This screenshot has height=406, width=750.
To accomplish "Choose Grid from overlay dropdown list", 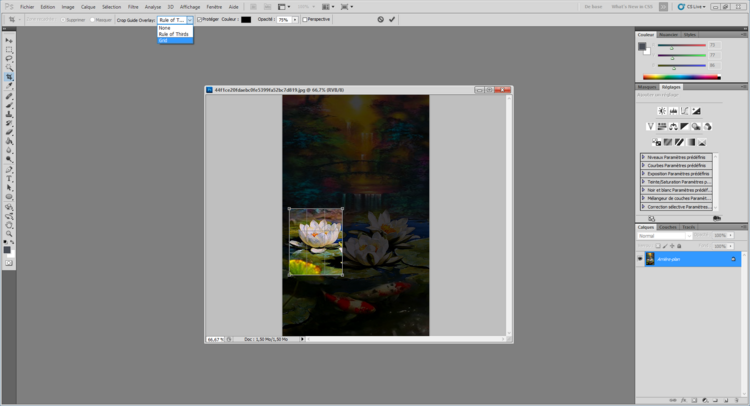I will click(x=164, y=40).
